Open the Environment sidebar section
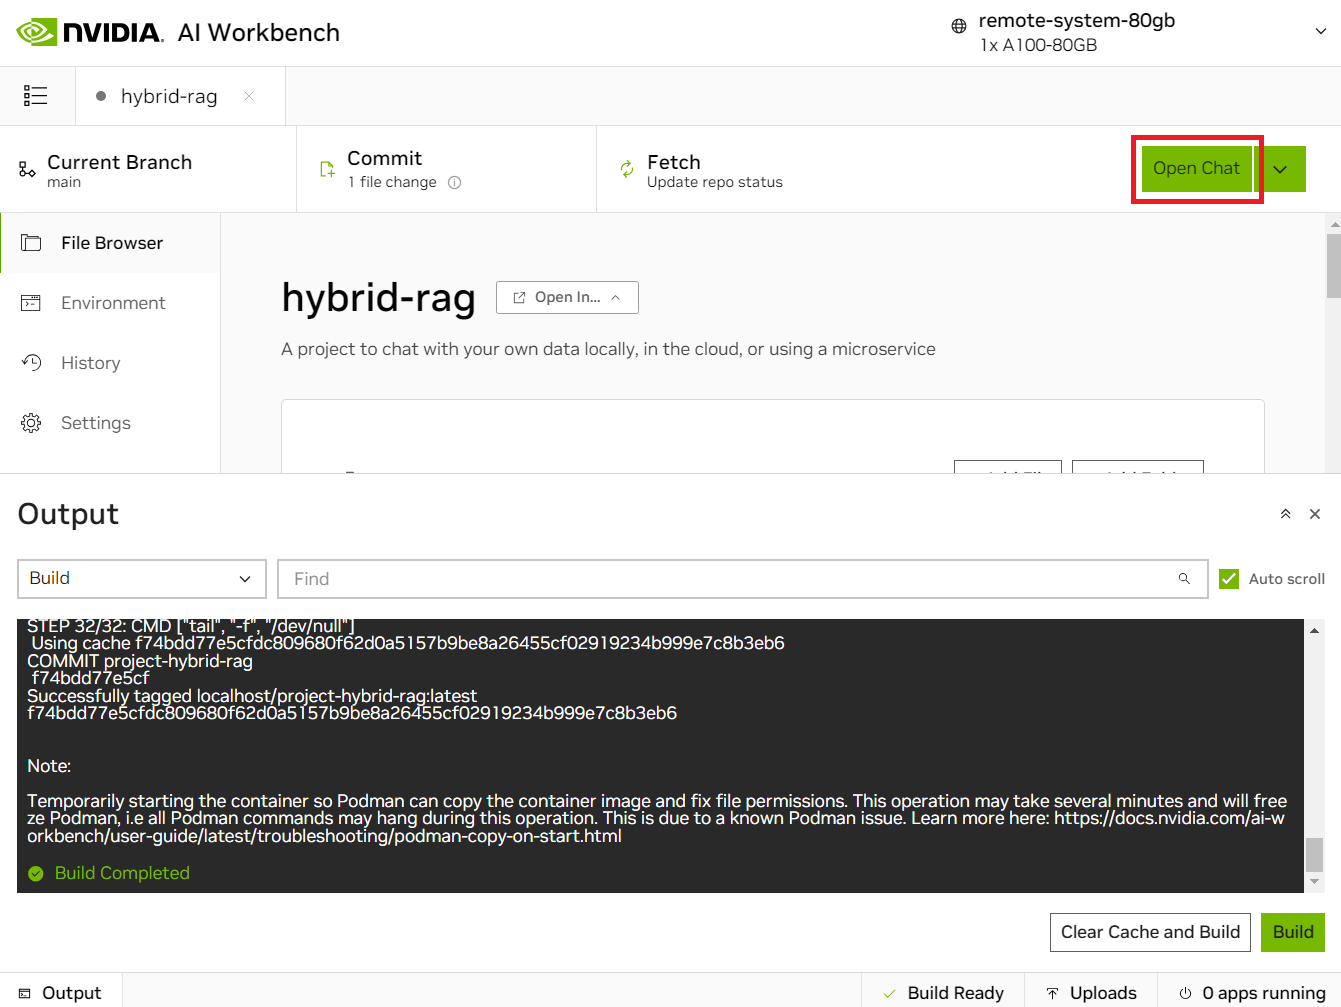 (x=110, y=303)
